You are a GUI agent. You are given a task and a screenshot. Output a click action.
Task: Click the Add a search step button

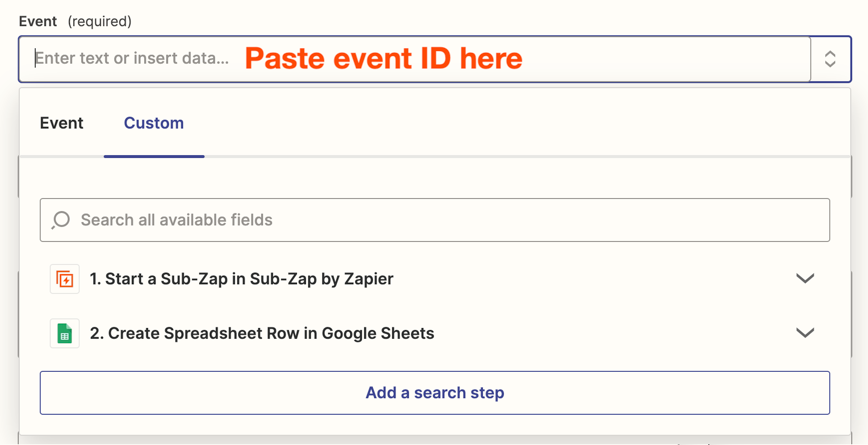435,393
